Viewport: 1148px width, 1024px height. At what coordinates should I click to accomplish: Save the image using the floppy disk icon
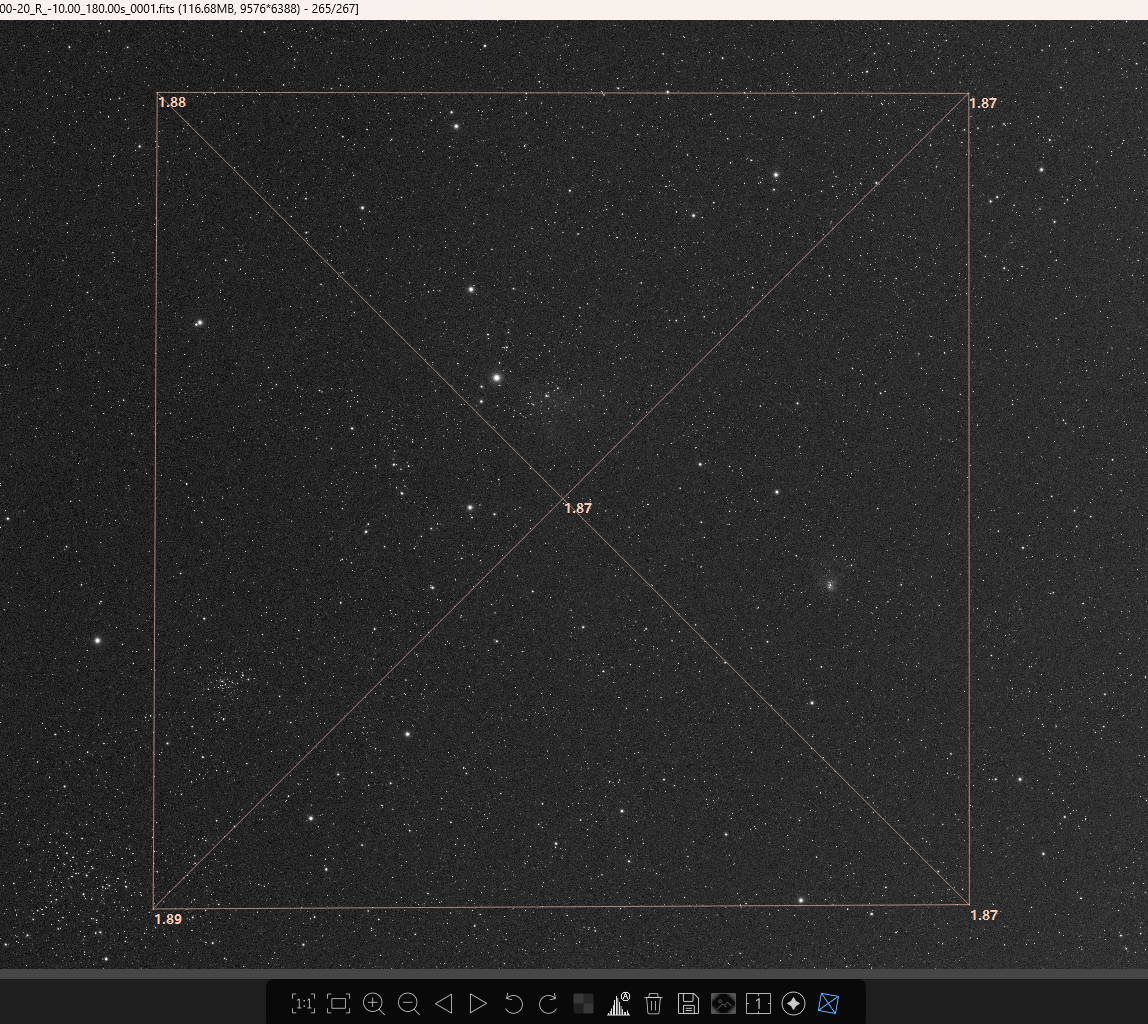[688, 1003]
